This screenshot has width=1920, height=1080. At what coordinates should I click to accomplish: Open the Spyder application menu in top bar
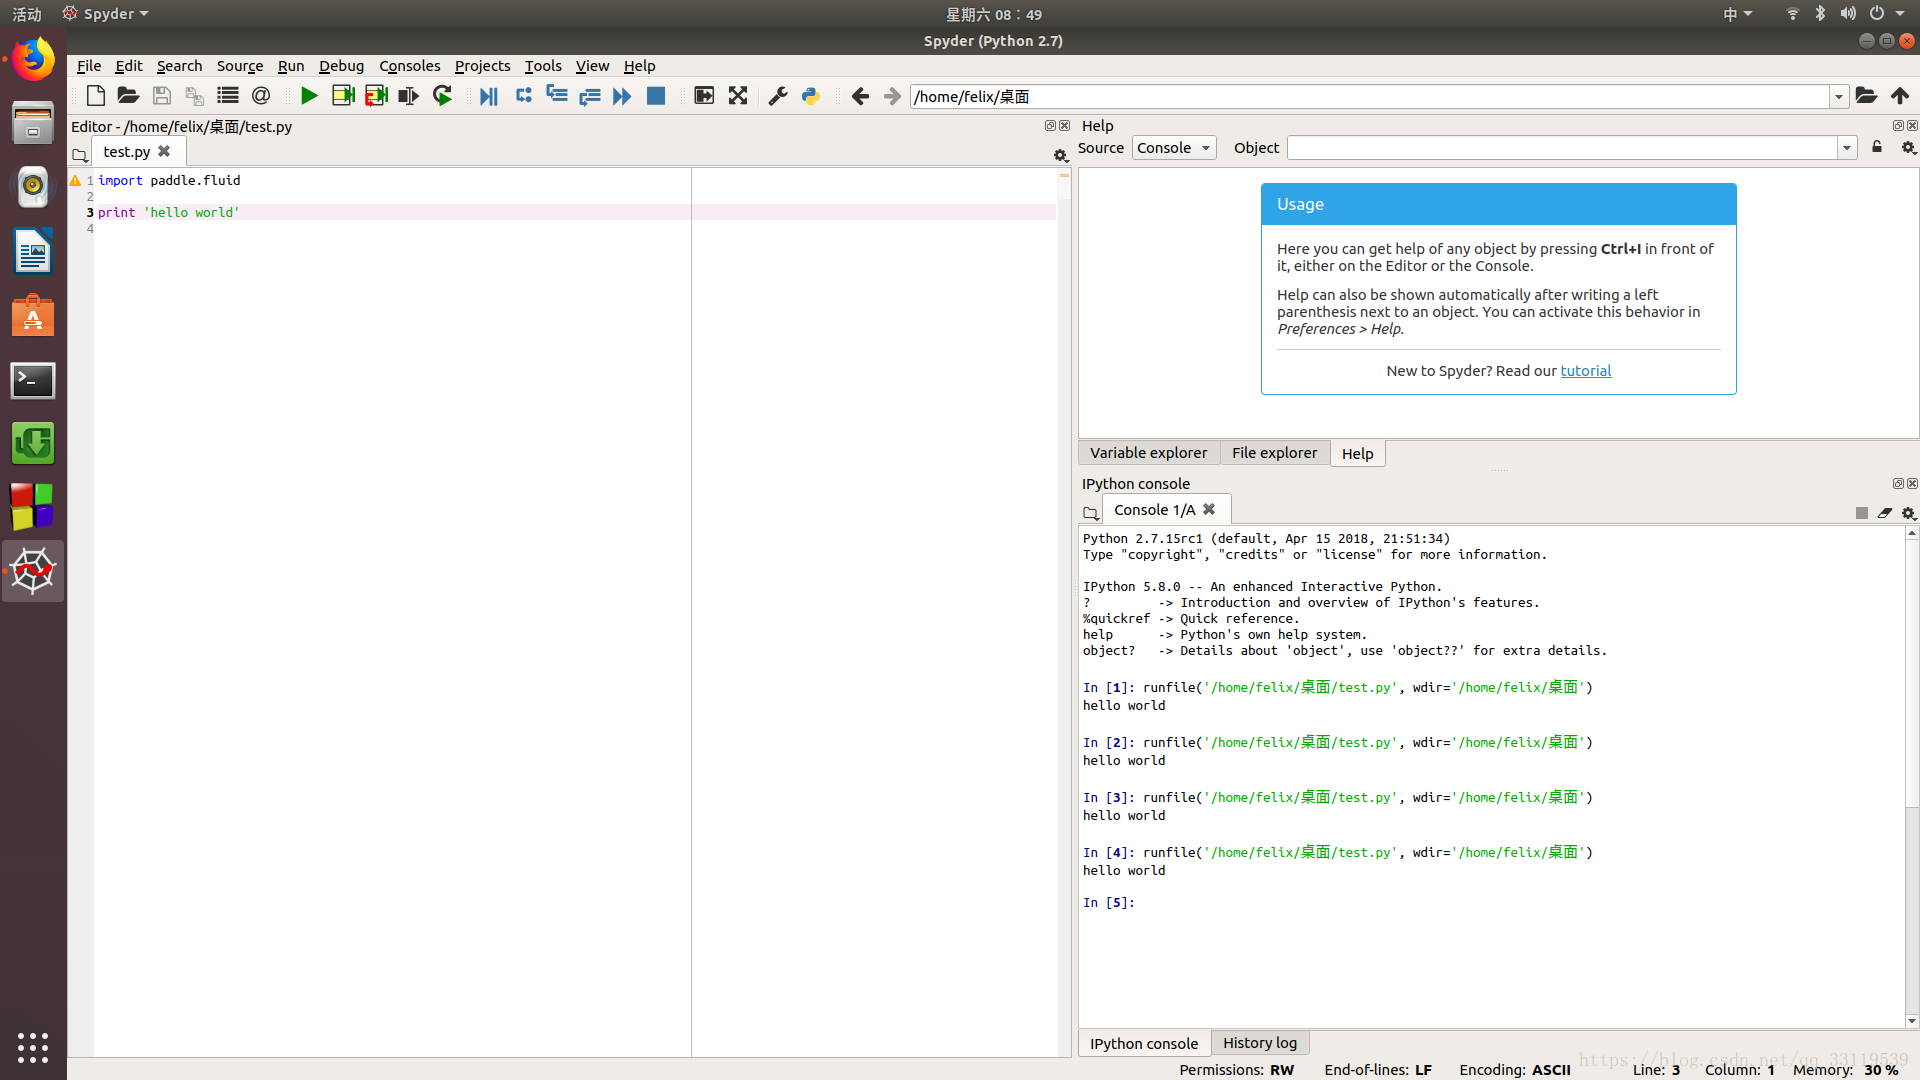(106, 14)
